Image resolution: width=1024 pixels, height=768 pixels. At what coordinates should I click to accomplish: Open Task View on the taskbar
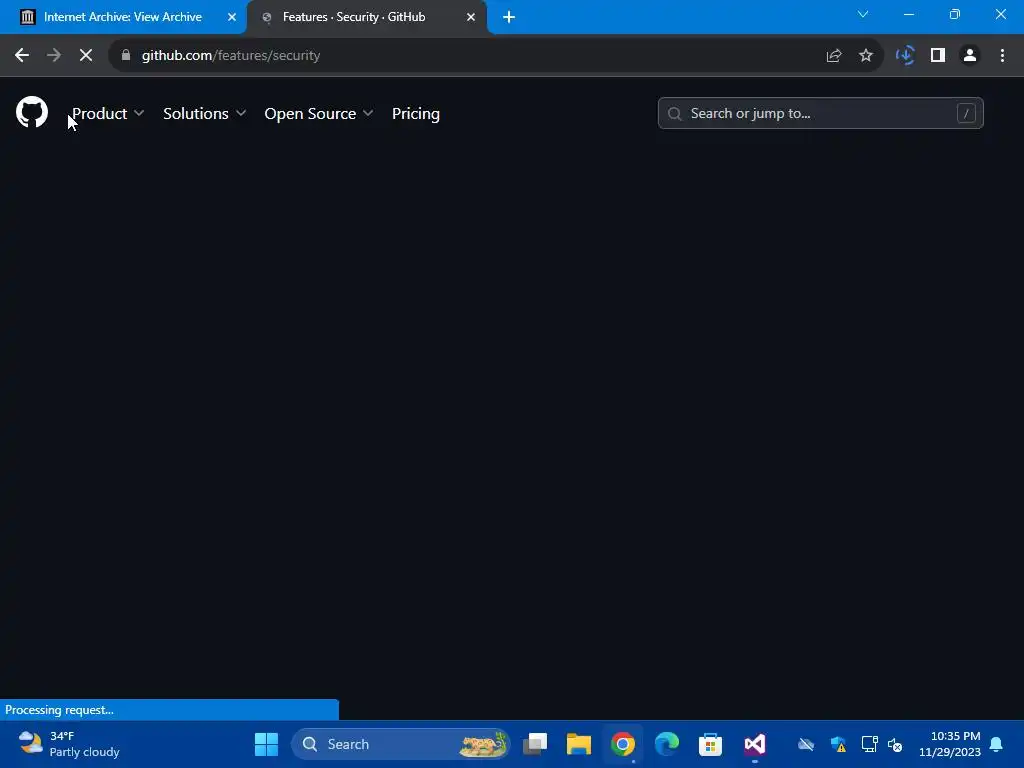tap(535, 744)
